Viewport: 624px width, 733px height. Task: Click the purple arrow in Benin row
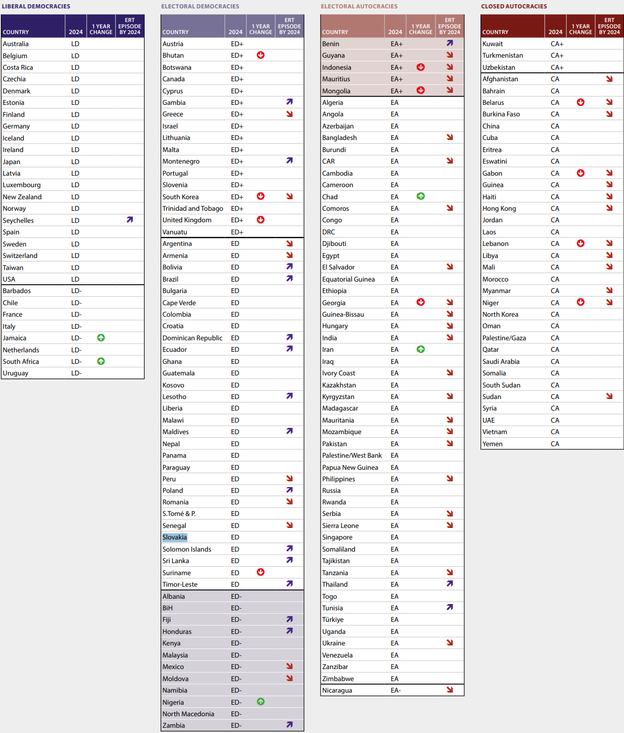click(449, 44)
